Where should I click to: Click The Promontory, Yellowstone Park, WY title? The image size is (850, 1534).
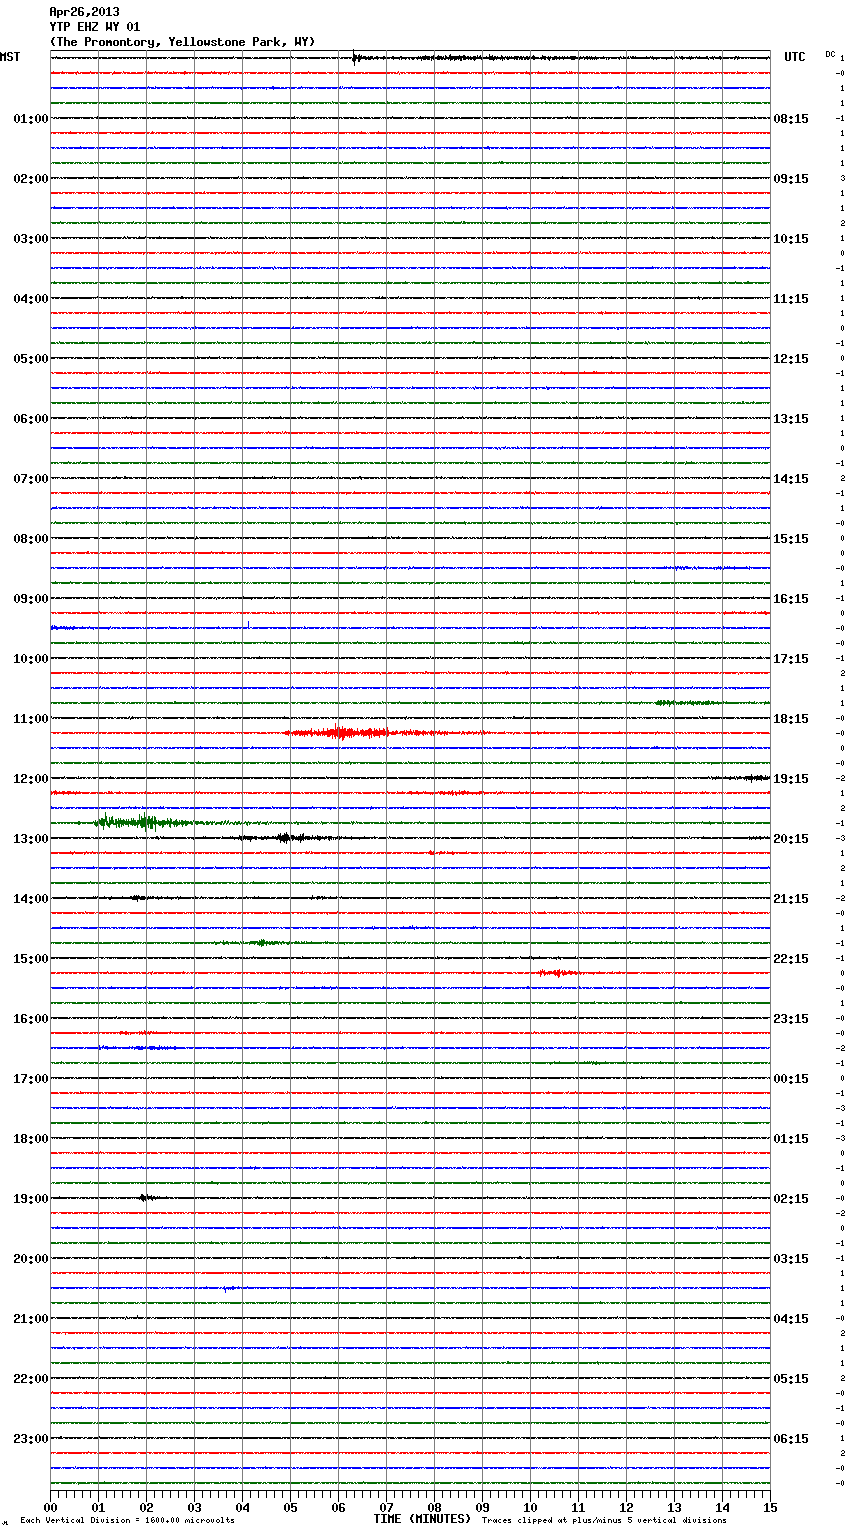tap(182, 42)
